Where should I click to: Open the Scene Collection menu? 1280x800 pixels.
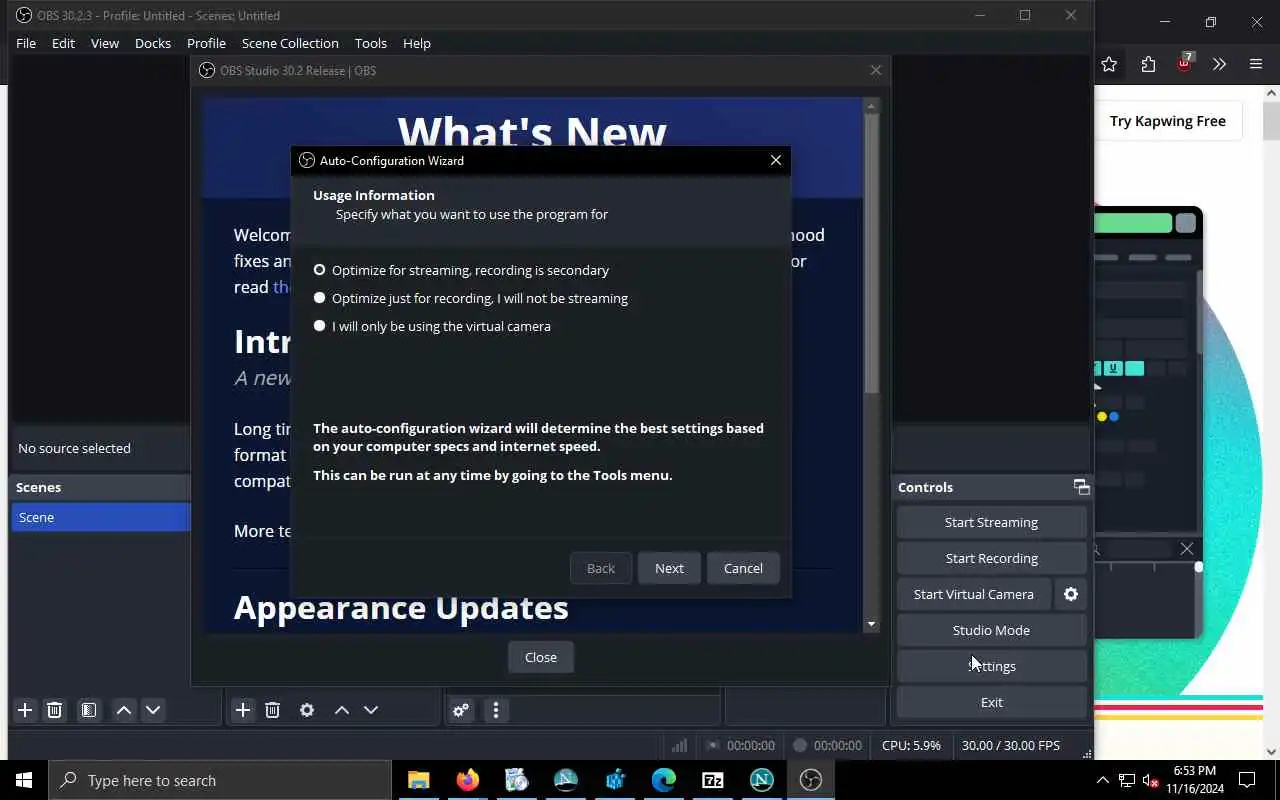(x=290, y=43)
